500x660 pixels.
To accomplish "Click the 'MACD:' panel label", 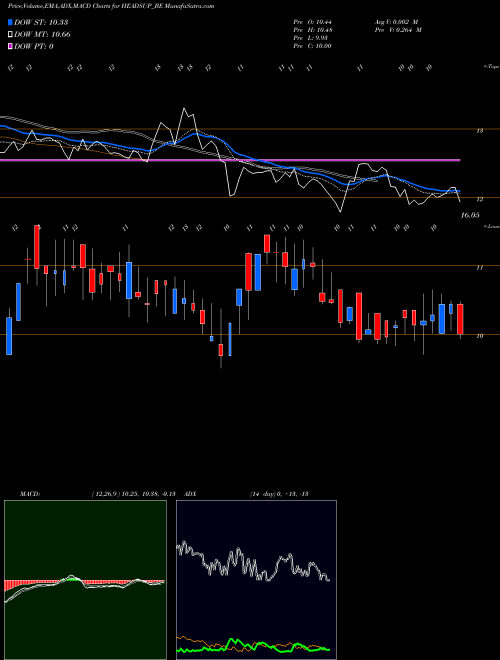I will (29, 494).
